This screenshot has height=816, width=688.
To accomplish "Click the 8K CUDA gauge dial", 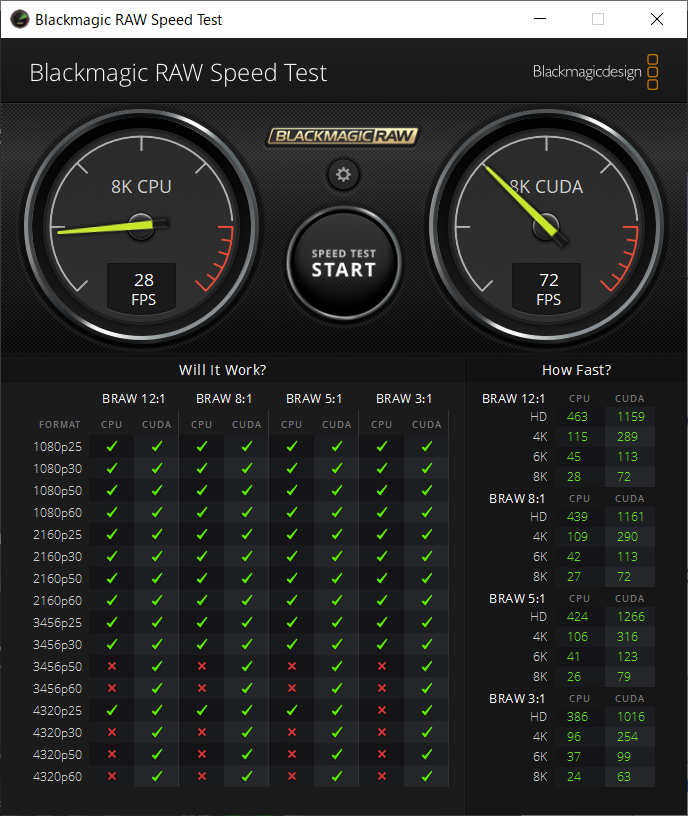I will tap(546, 227).
